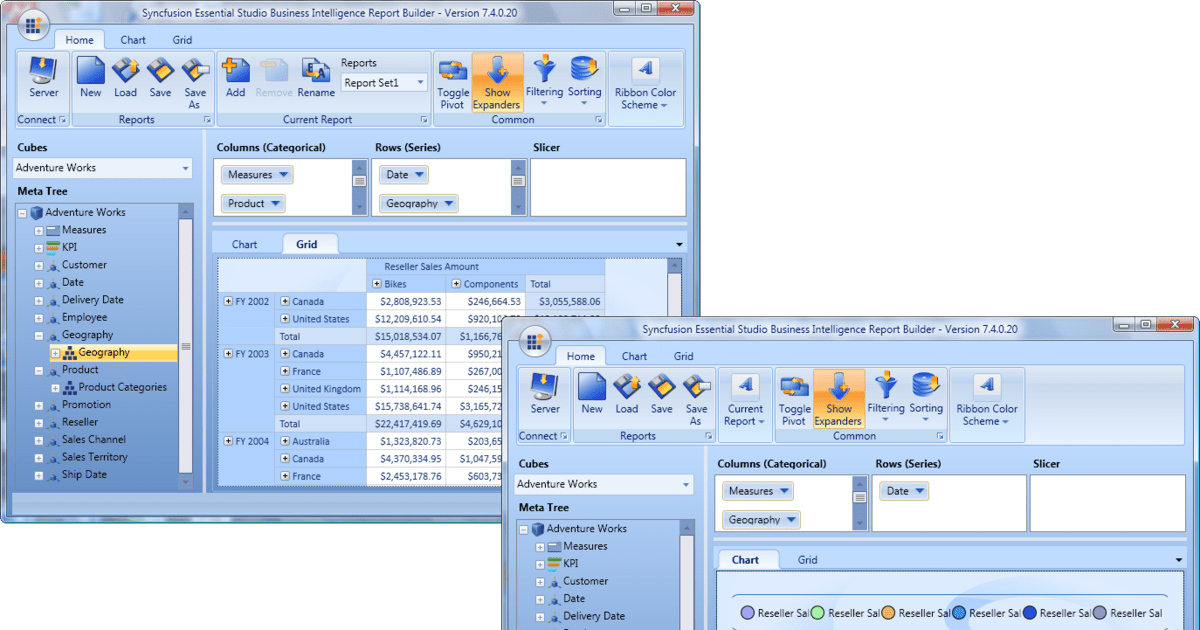Viewport: 1200px width, 630px height.
Task: Click the Add report icon
Action: click(235, 75)
